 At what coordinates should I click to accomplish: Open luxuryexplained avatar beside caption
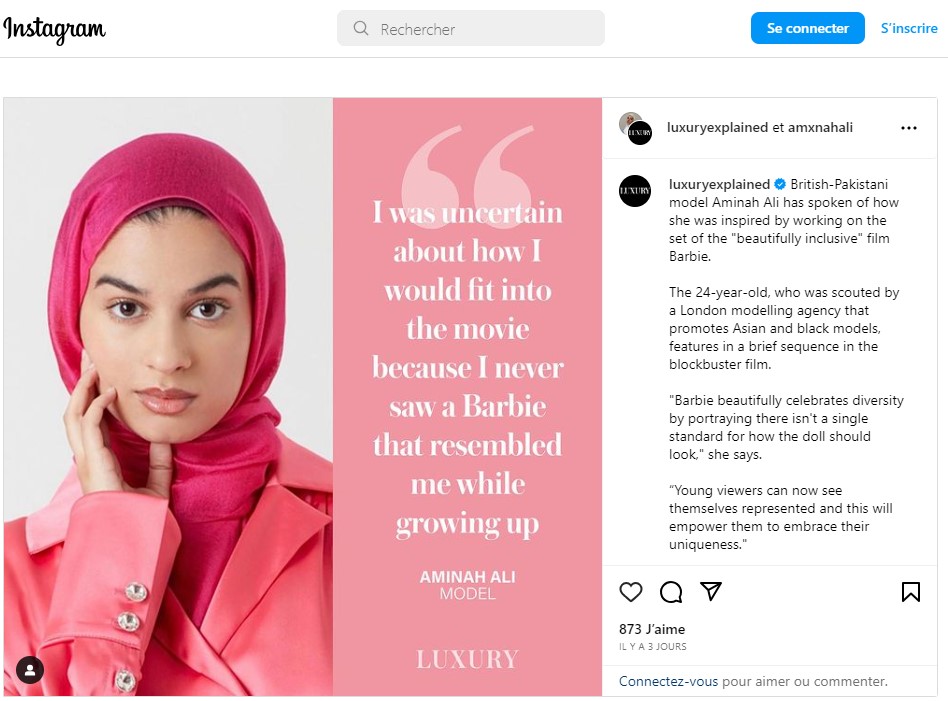635,191
